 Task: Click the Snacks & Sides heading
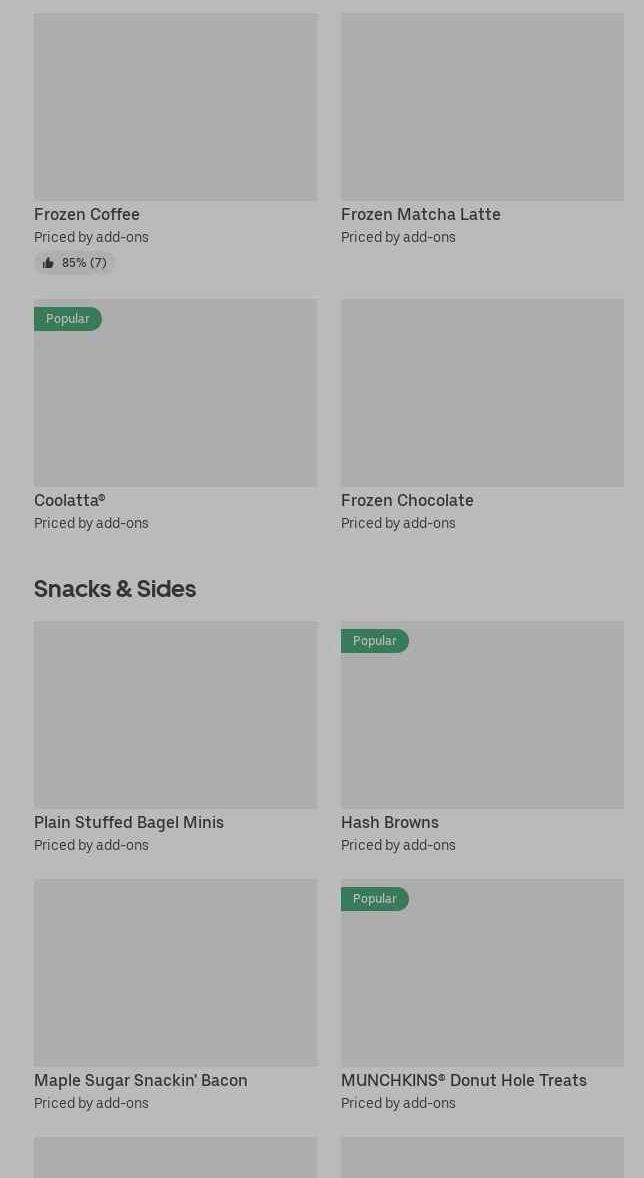pos(115,588)
